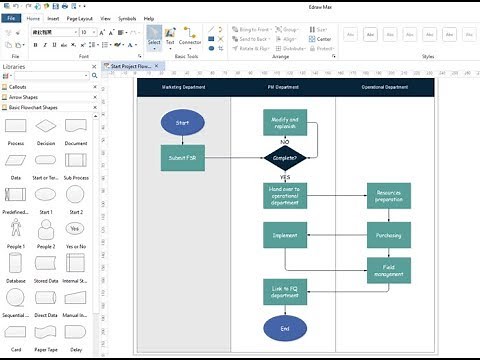Open the View ribbon tab

click(105, 19)
